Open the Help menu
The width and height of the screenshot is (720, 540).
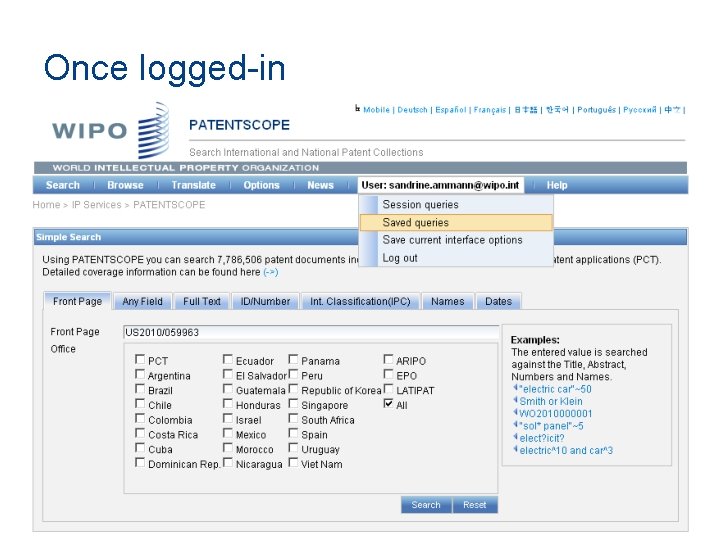557,185
